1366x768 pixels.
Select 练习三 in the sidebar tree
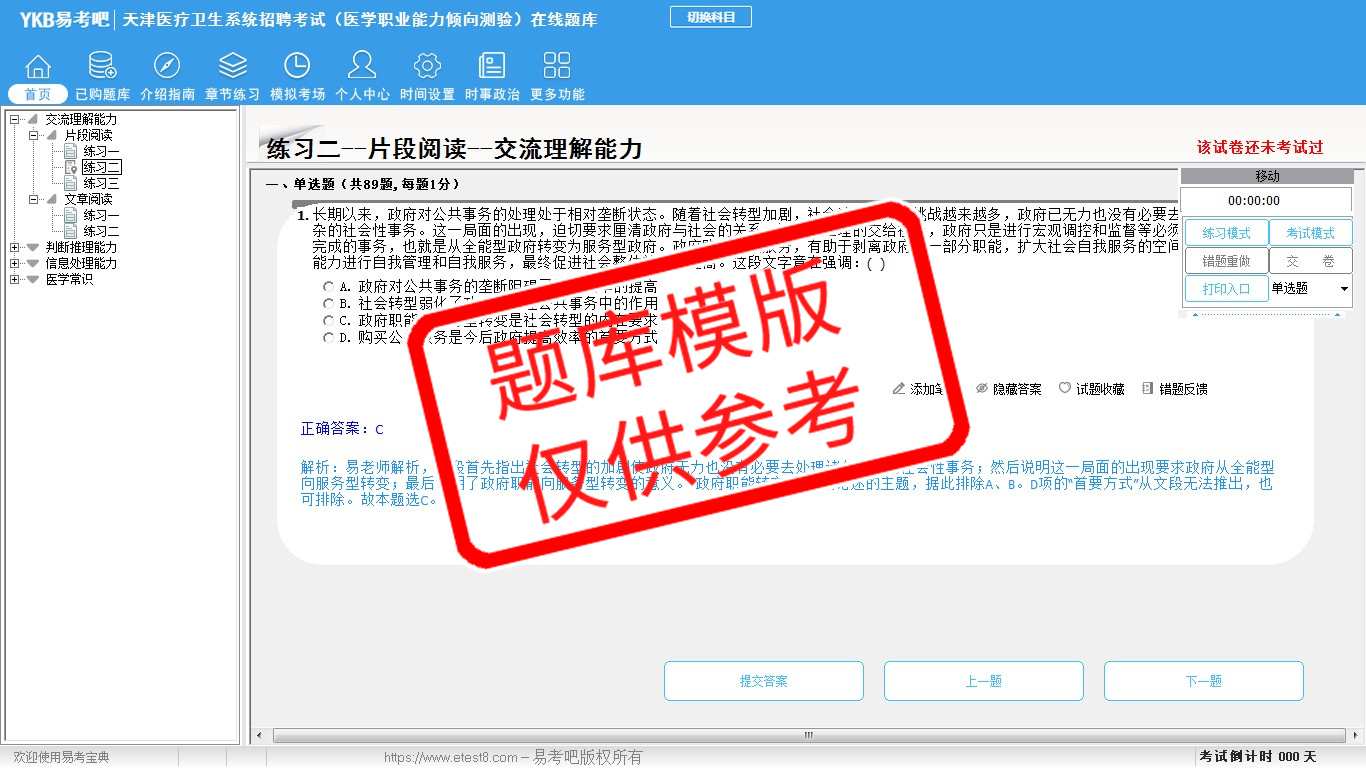click(x=101, y=184)
